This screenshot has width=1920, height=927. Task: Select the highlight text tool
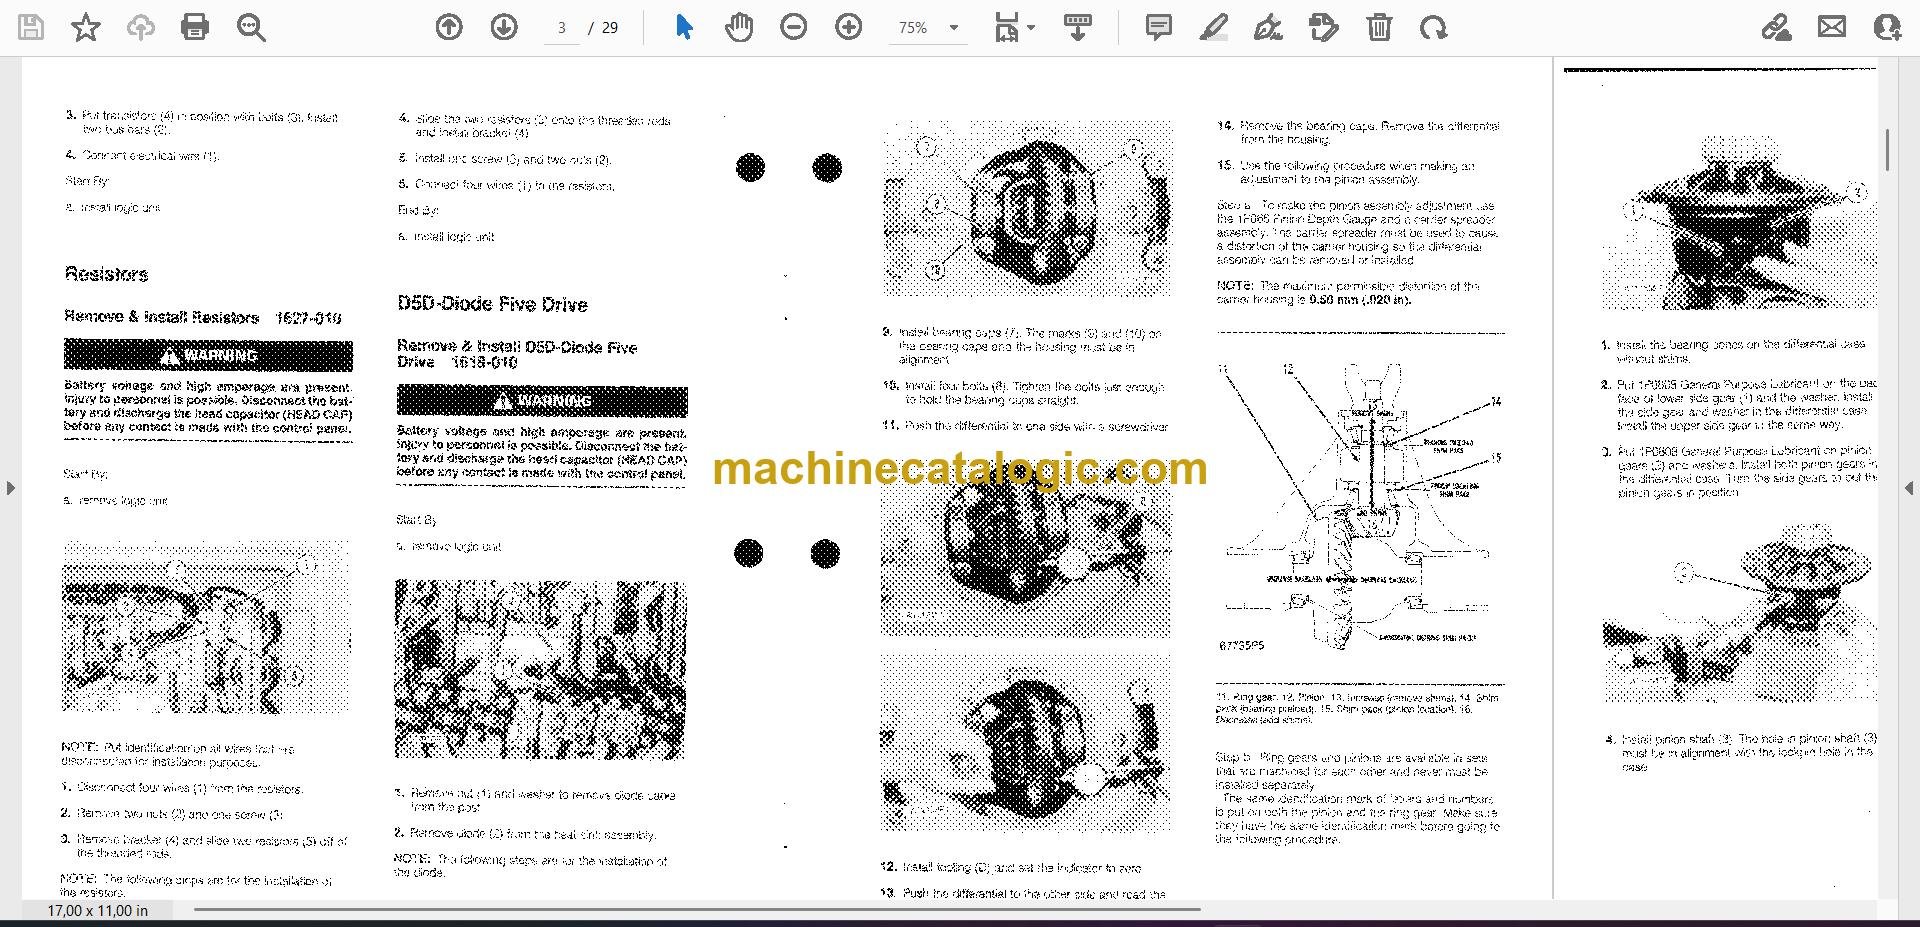tap(1213, 28)
